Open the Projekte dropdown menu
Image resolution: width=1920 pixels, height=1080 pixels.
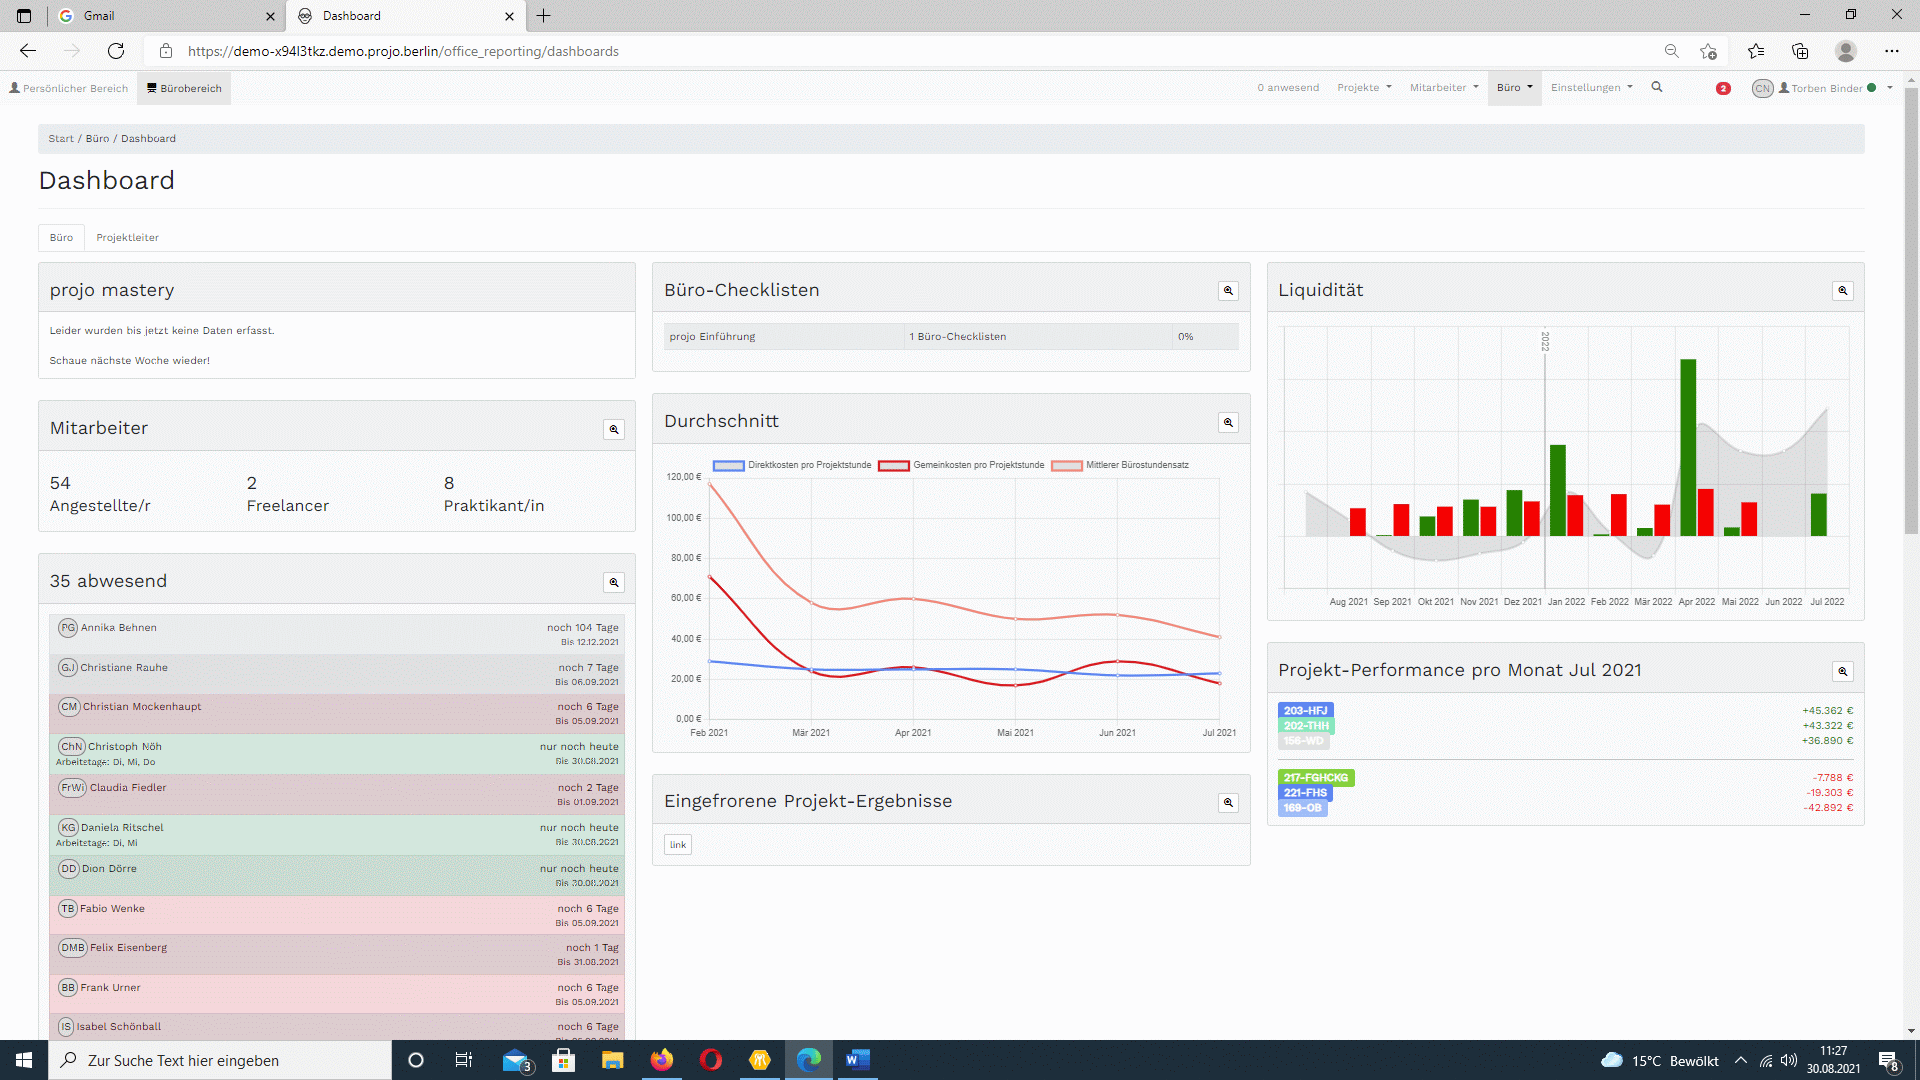1364,87
